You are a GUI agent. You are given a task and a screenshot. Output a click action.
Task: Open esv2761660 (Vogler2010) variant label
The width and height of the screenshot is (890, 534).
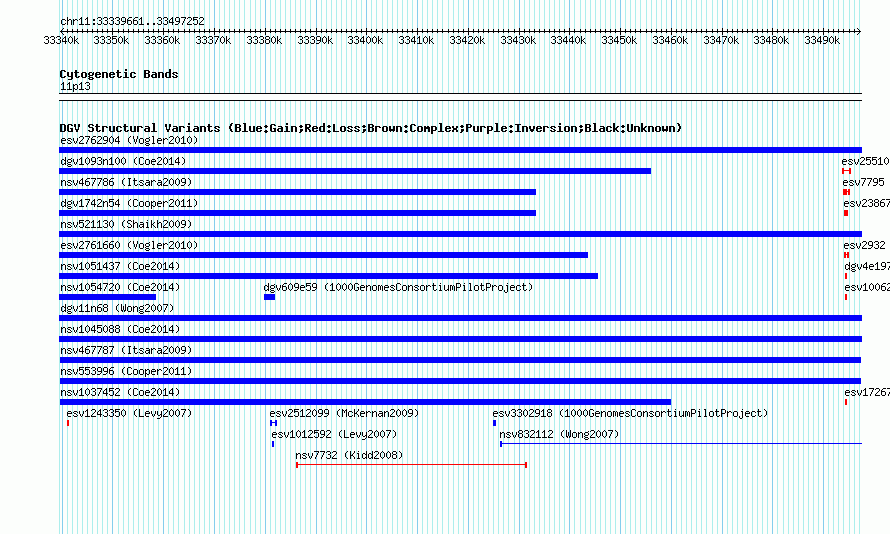coord(129,245)
